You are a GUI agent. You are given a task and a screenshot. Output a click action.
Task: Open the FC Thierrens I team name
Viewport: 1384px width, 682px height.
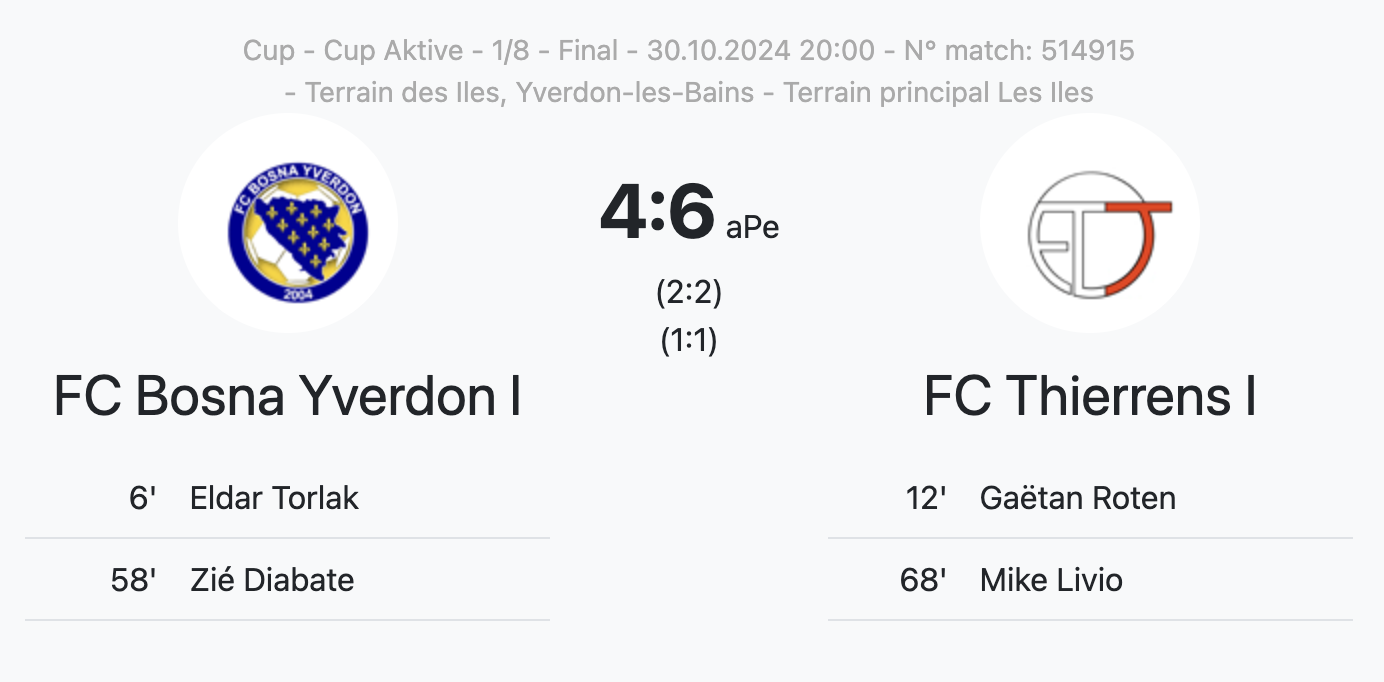[x=1090, y=396]
